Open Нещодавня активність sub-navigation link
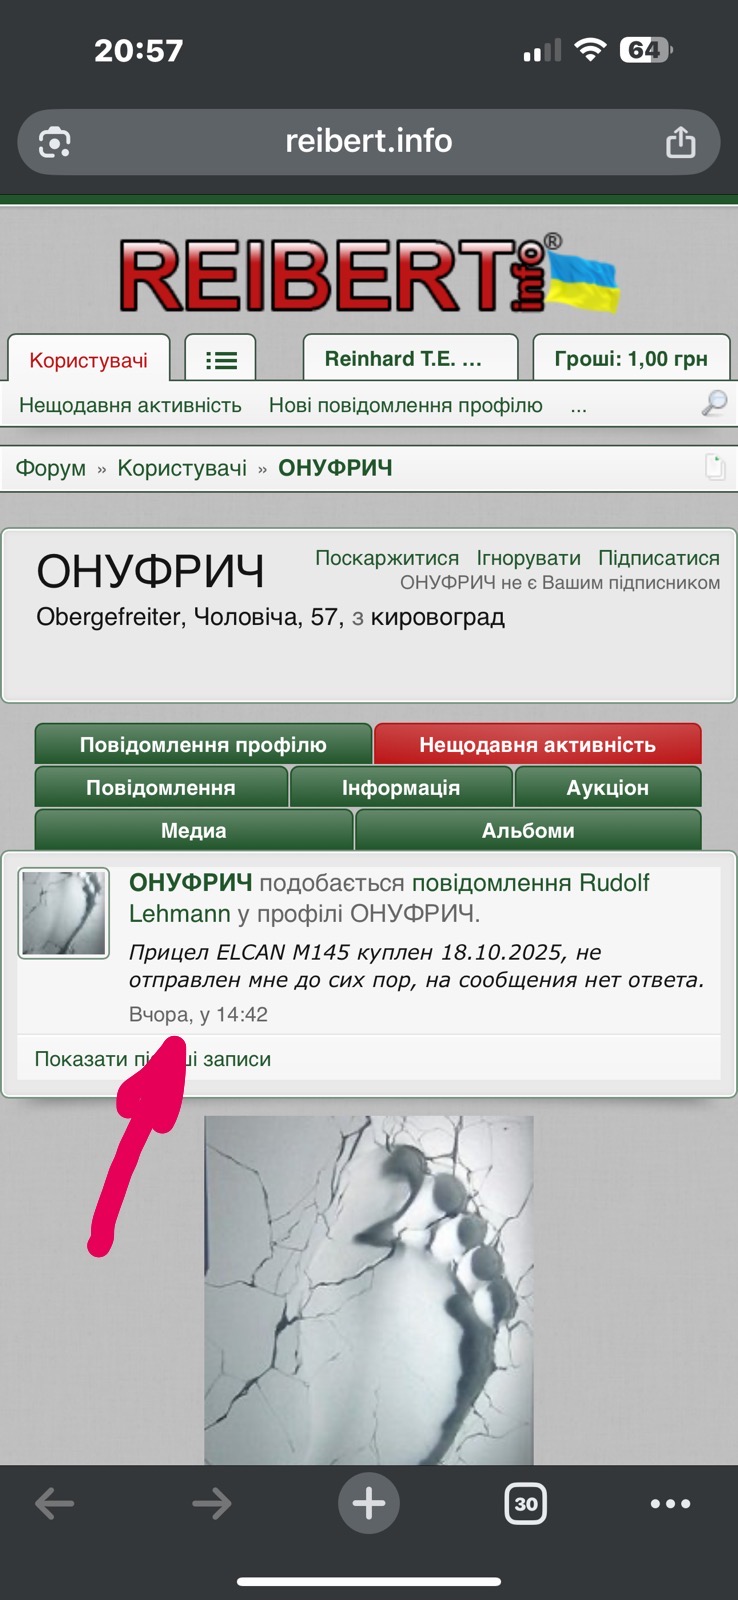 pyautogui.click(x=130, y=405)
